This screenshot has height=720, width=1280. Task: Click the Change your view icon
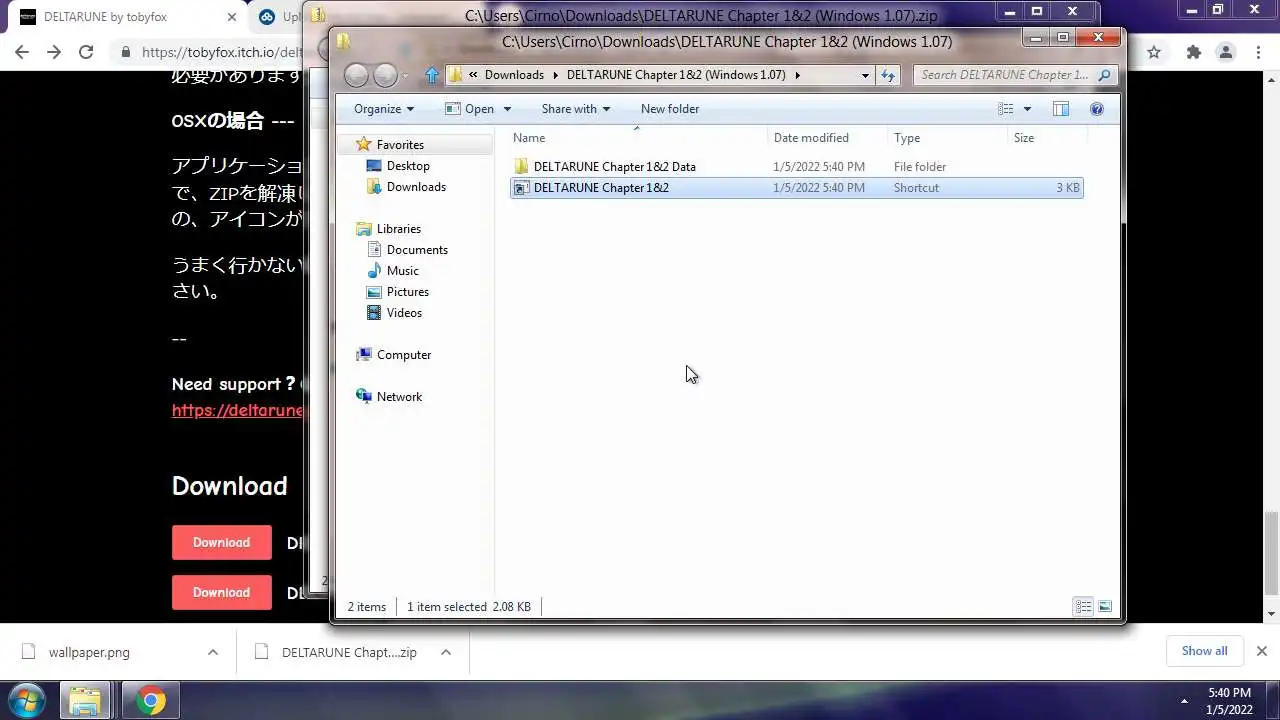[x=1006, y=109]
